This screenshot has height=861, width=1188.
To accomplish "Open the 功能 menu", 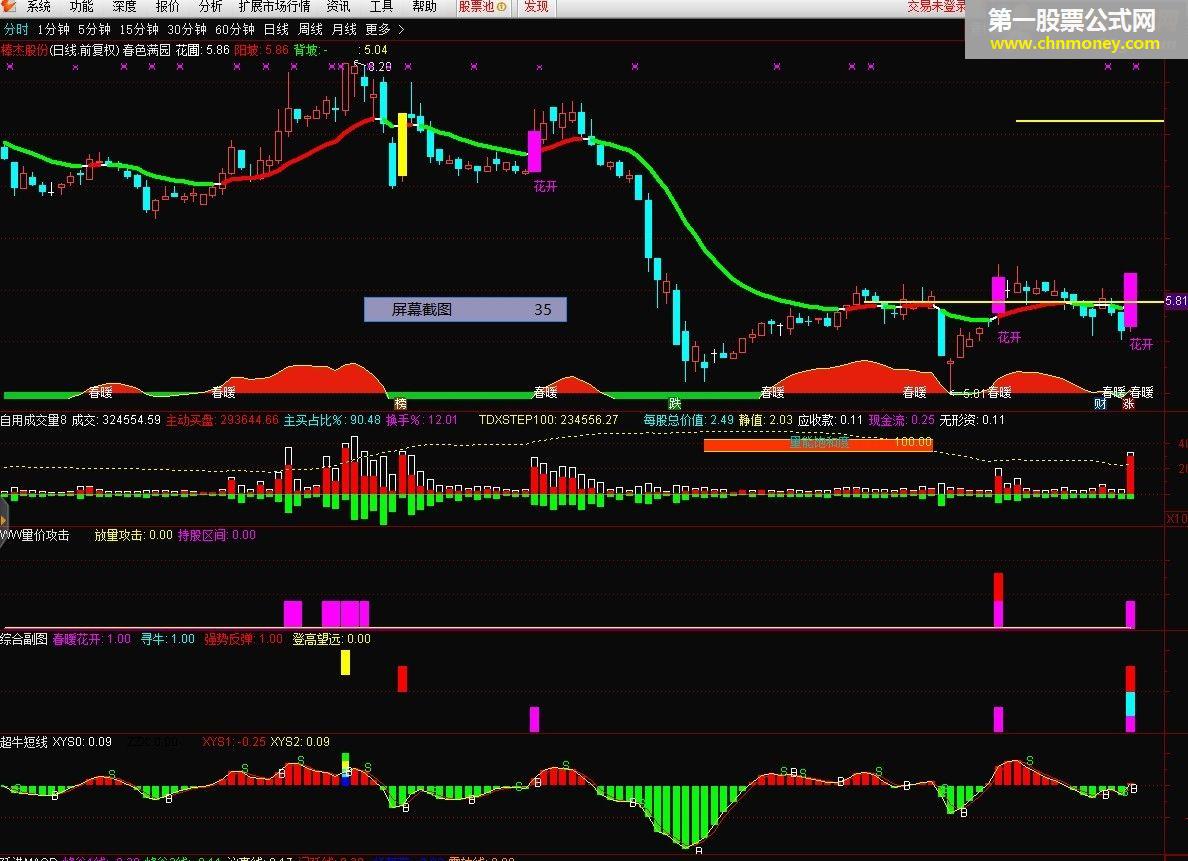I will point(81,7).
